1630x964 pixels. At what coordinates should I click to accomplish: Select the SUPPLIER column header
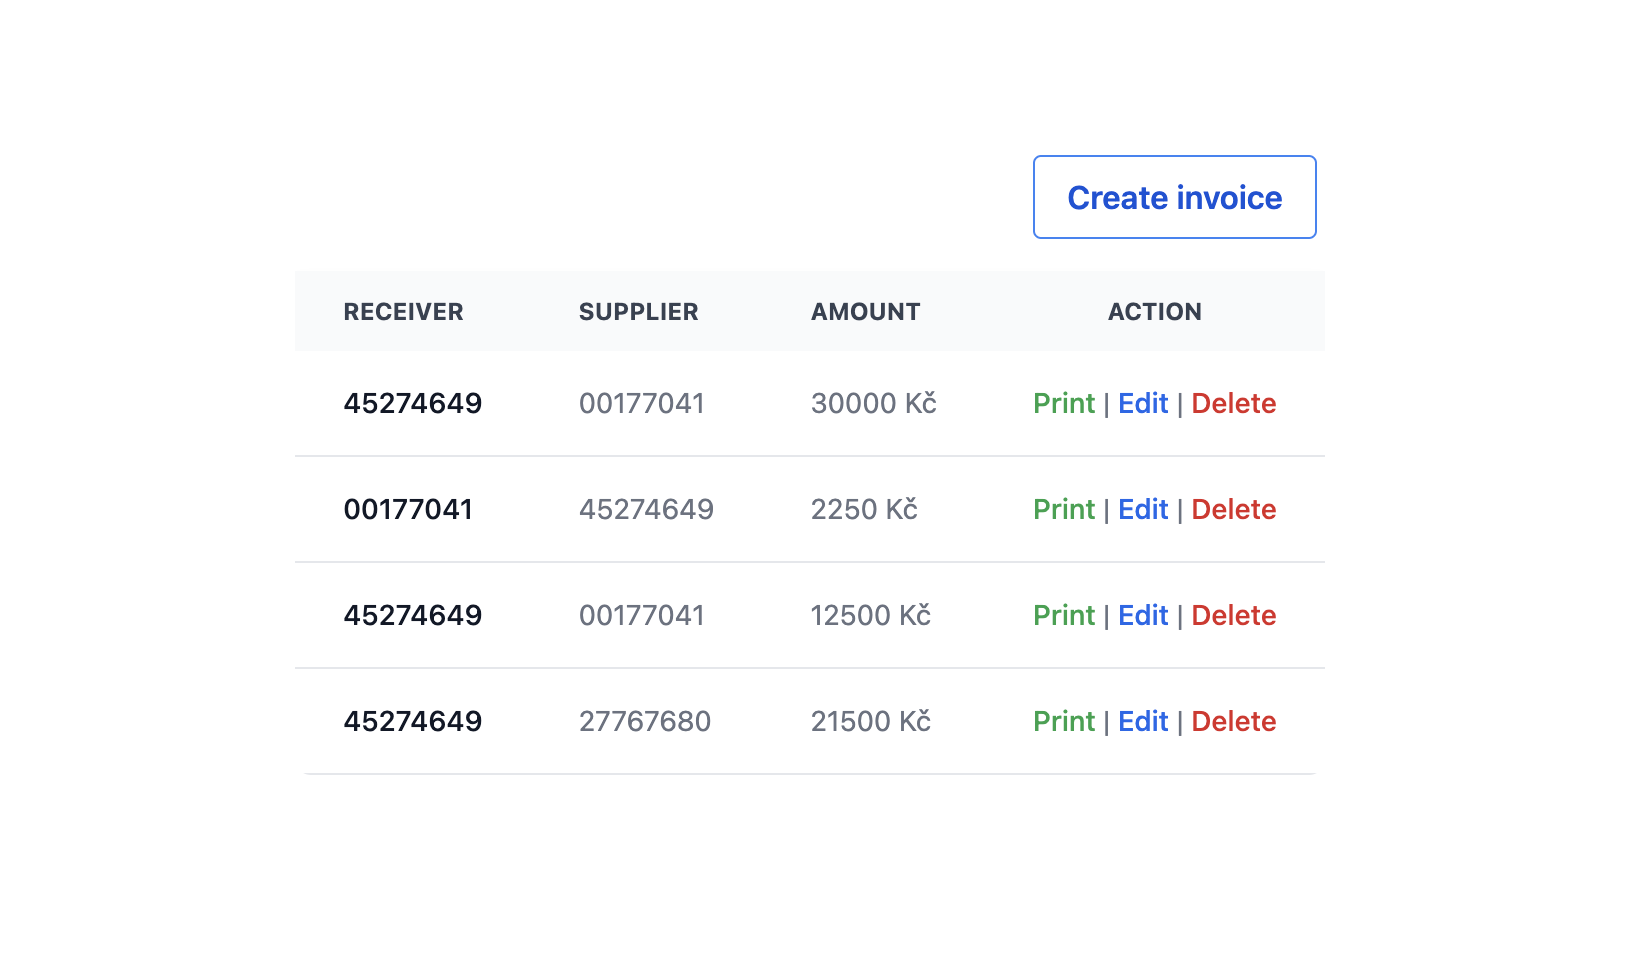(638, 312)
